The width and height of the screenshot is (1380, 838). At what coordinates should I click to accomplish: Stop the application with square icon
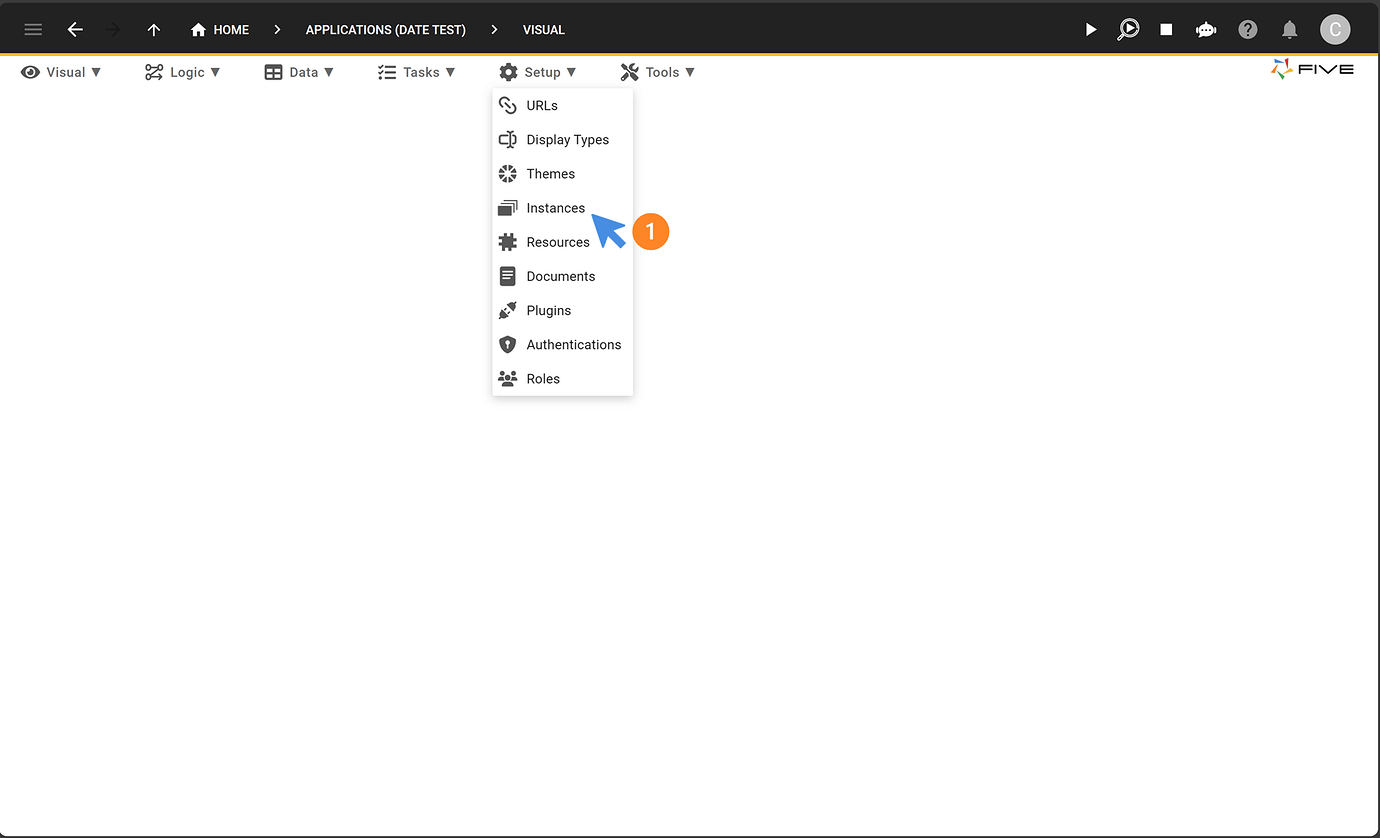[x=1166, y=30]
